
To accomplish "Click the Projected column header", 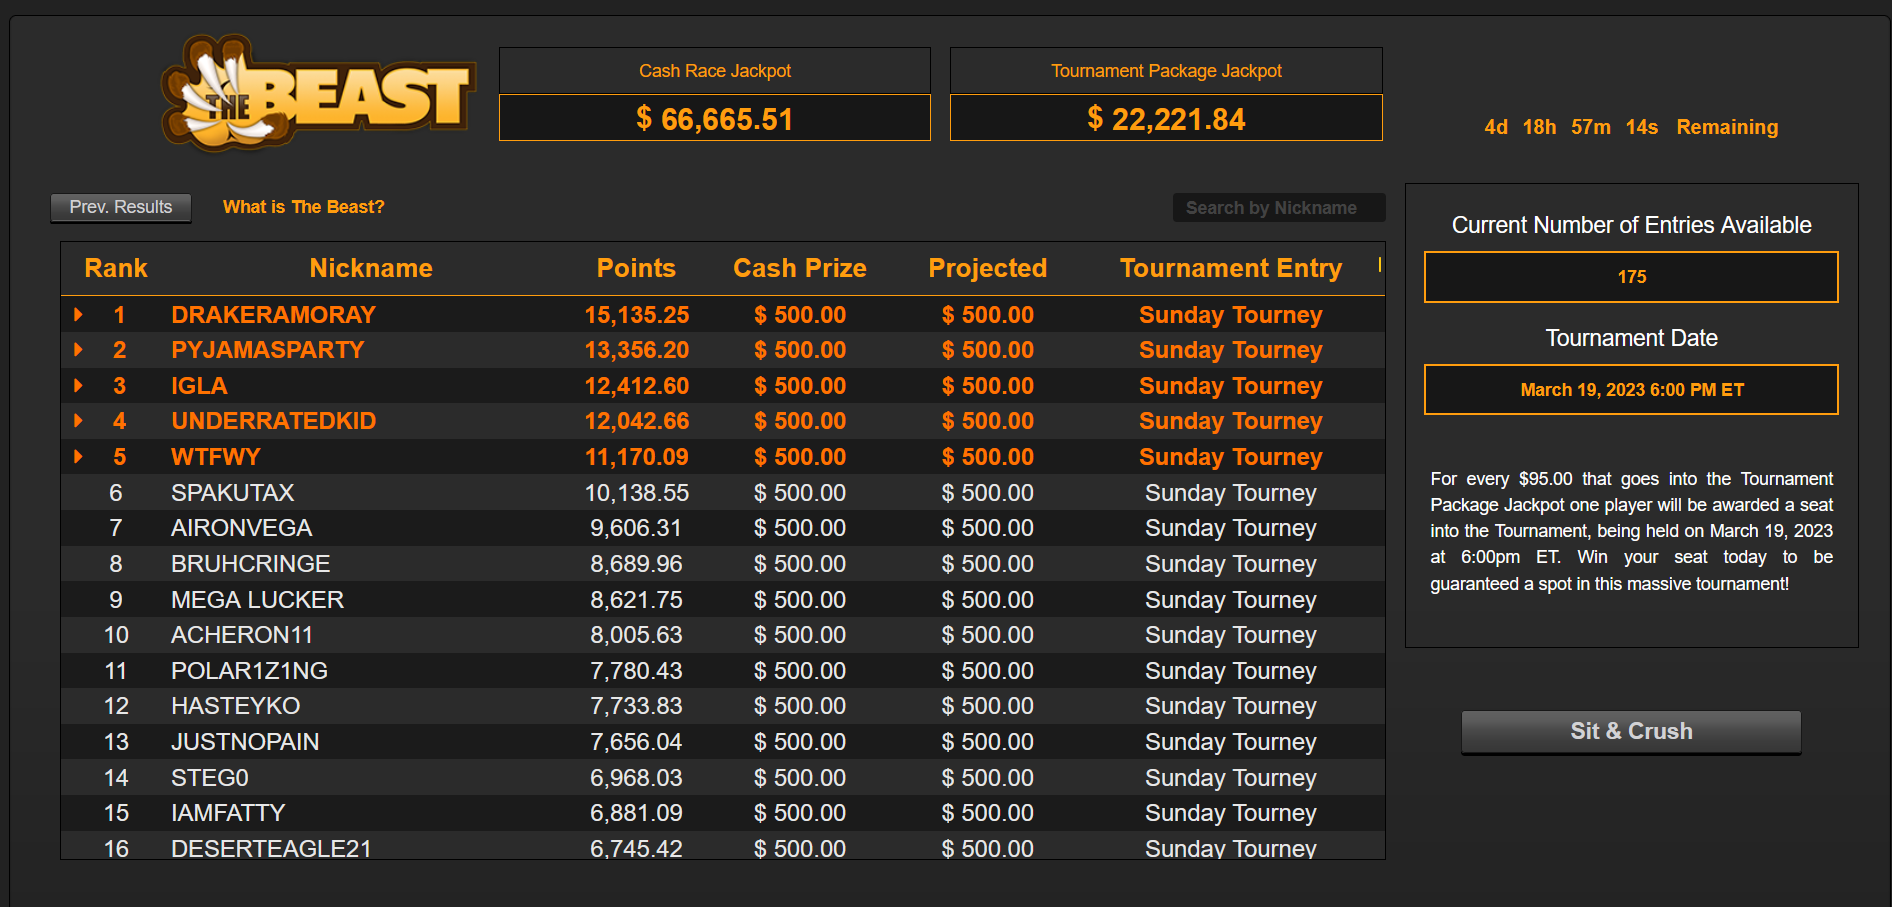I will click(x=988, y=268).
